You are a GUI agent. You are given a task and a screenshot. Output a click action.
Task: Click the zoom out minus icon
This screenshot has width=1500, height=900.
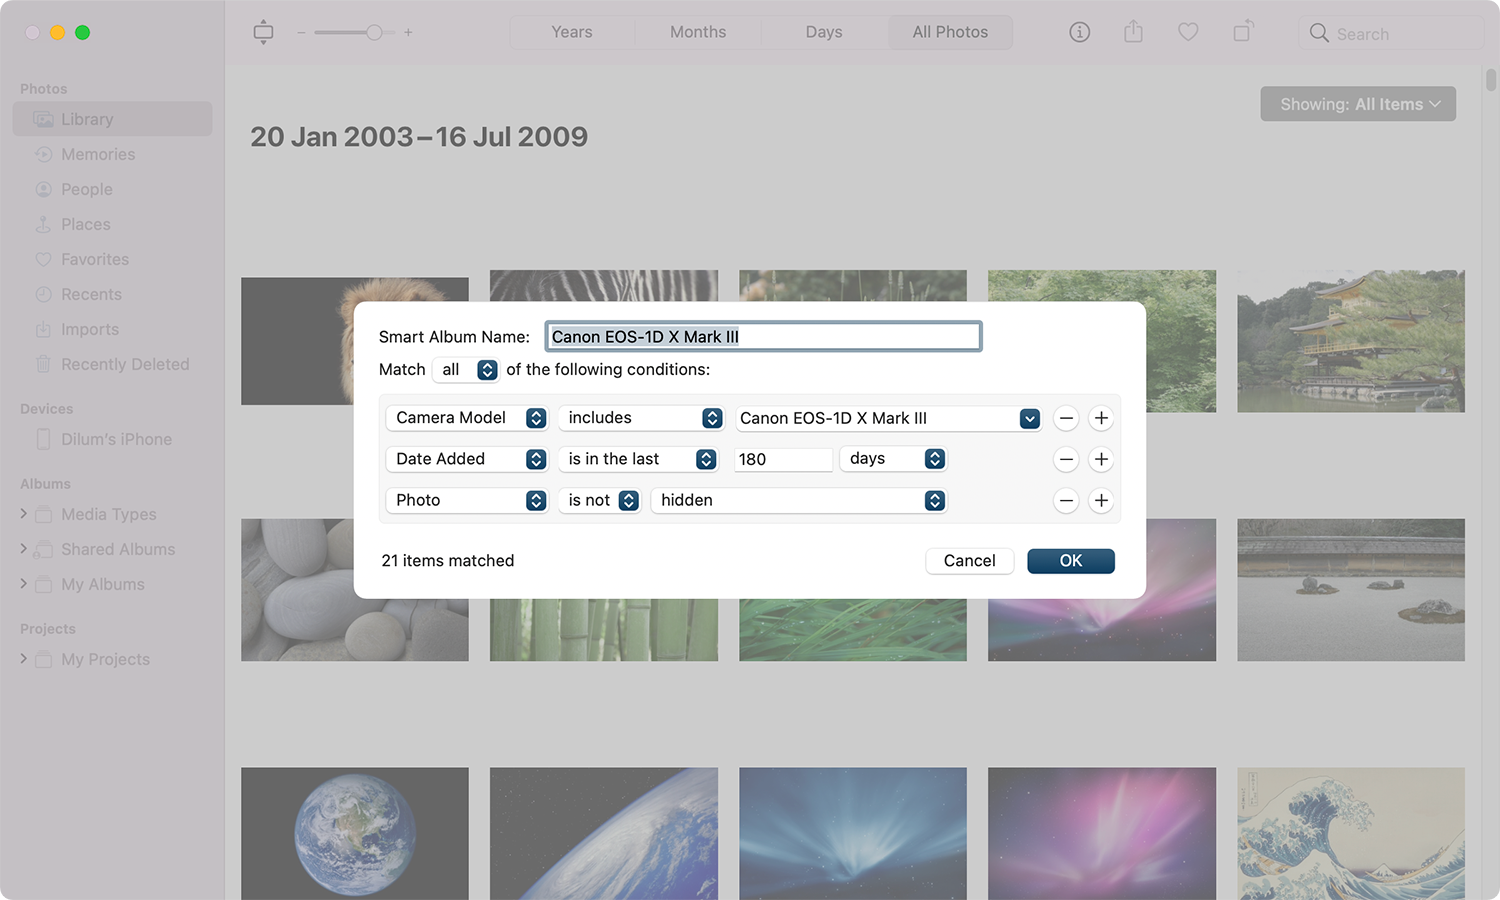coord(301,33)
